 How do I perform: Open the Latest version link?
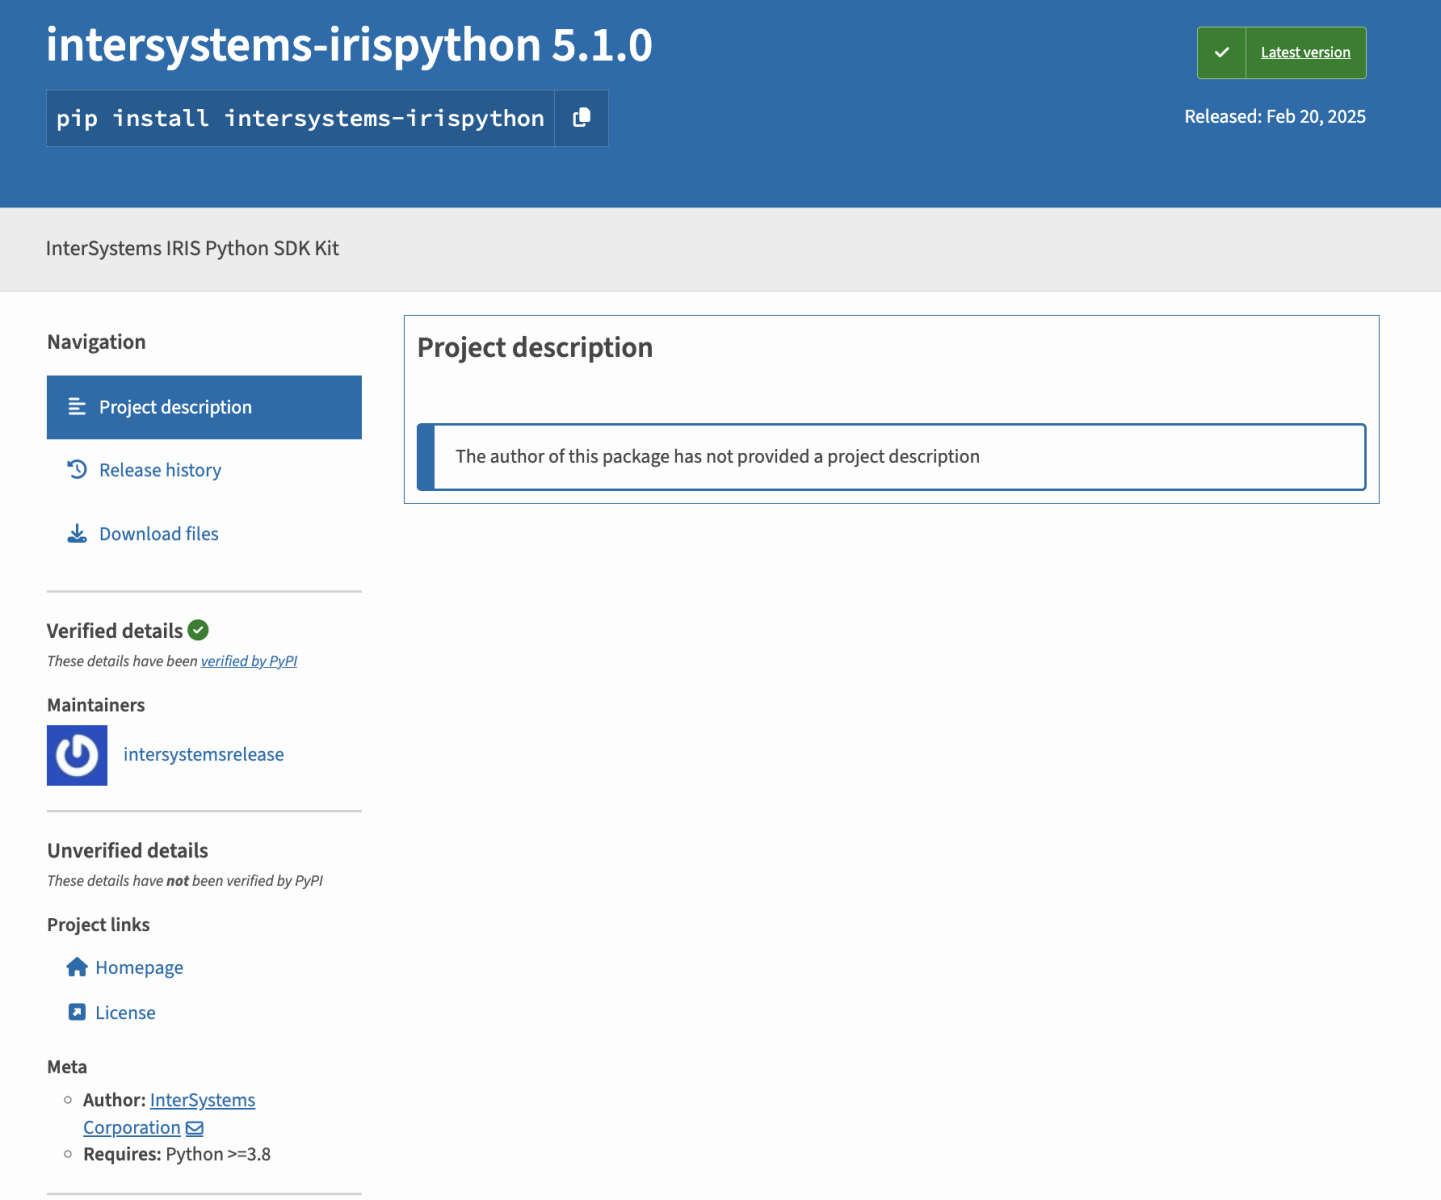click(1305, 53)
